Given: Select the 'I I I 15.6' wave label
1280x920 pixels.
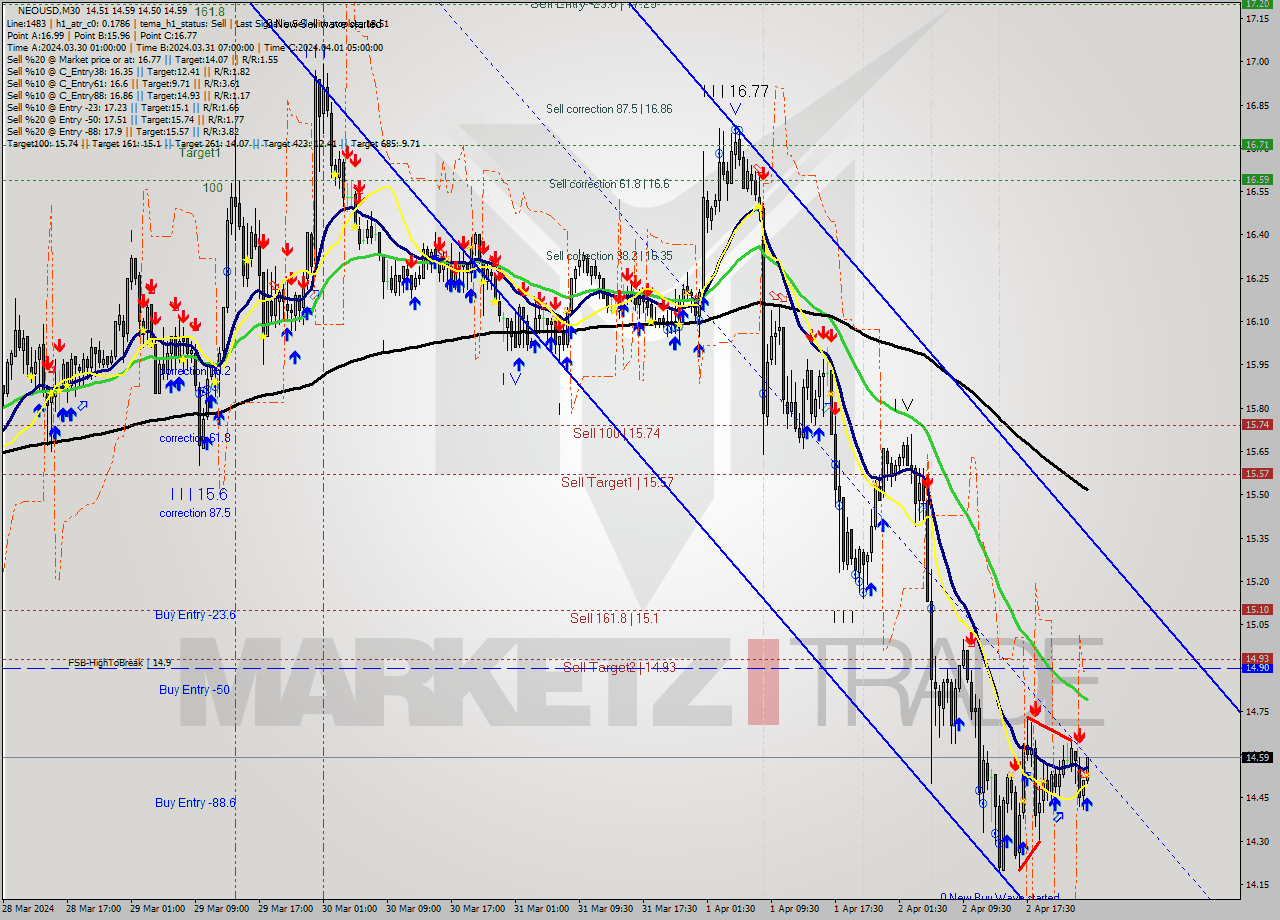Looking at the screenshot, I should pos(199,494).
